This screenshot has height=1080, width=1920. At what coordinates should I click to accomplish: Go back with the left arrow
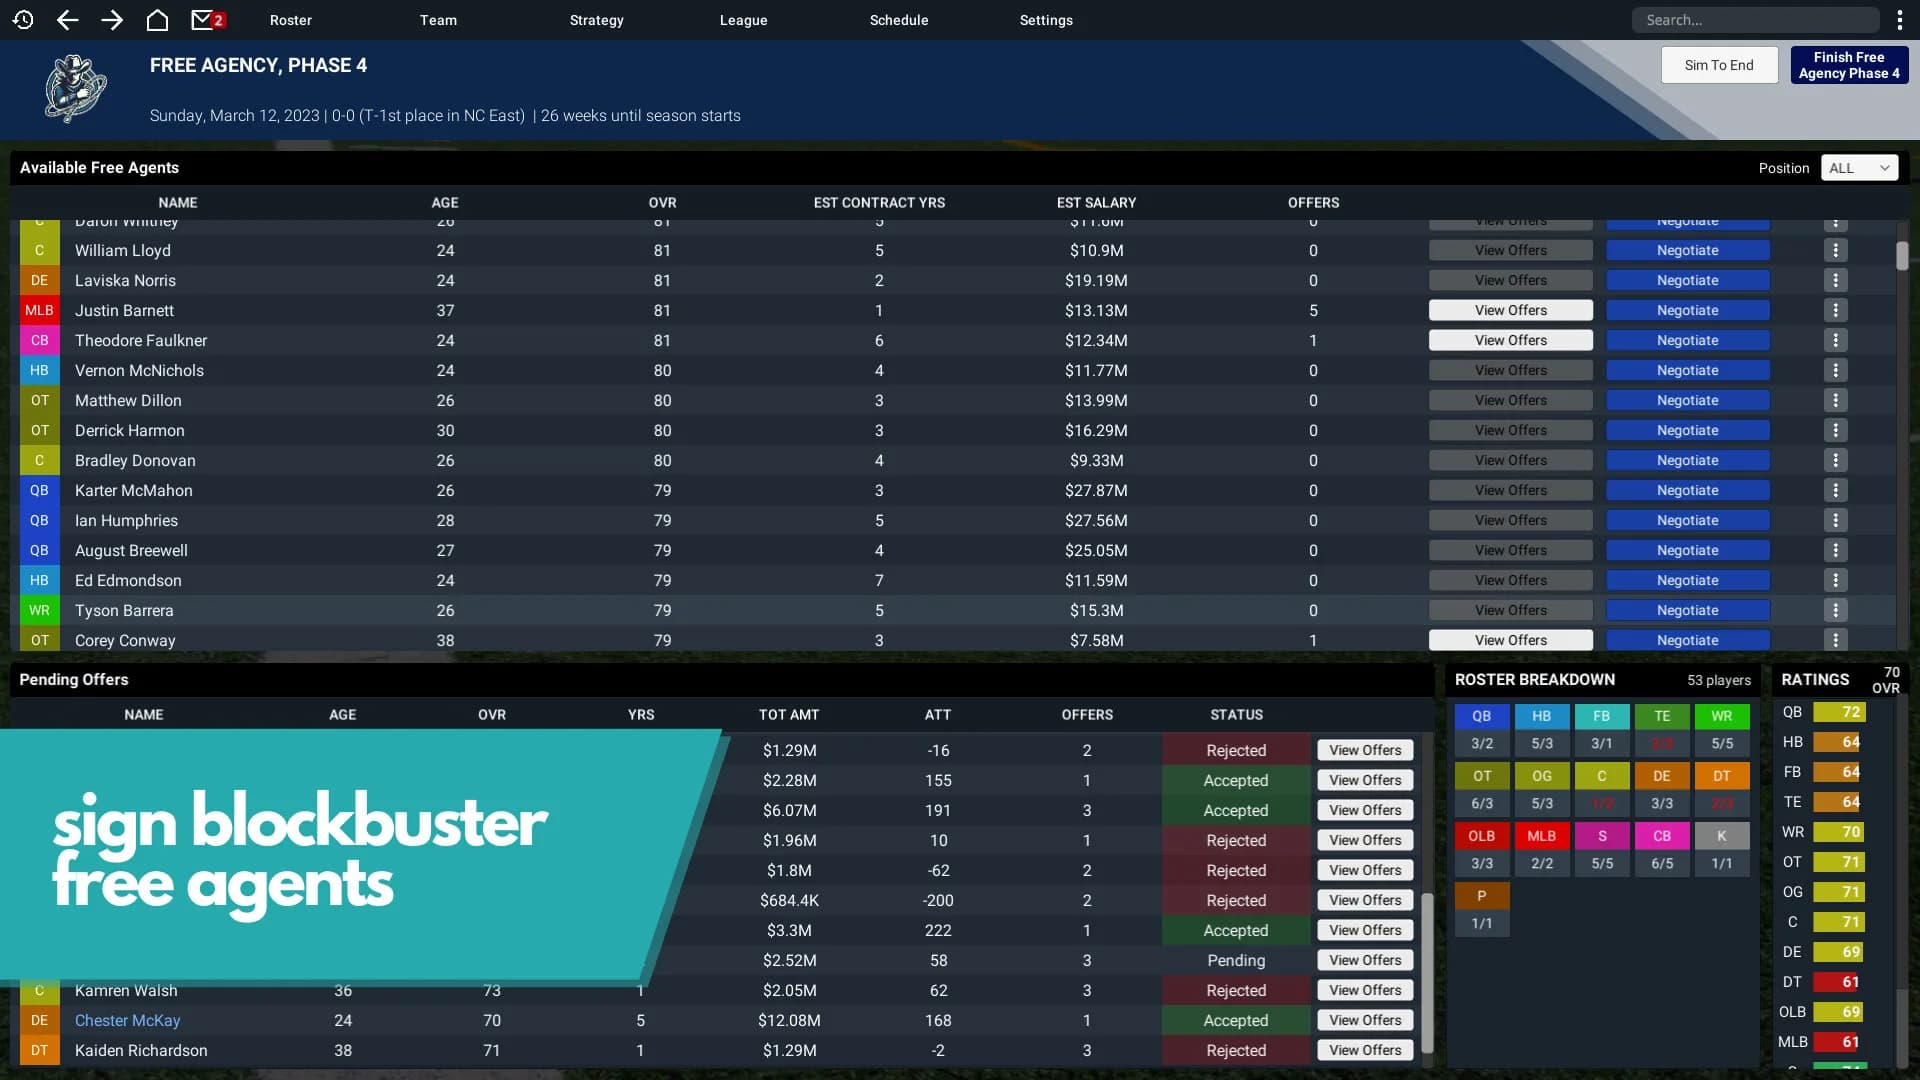(x=67, y=20)
